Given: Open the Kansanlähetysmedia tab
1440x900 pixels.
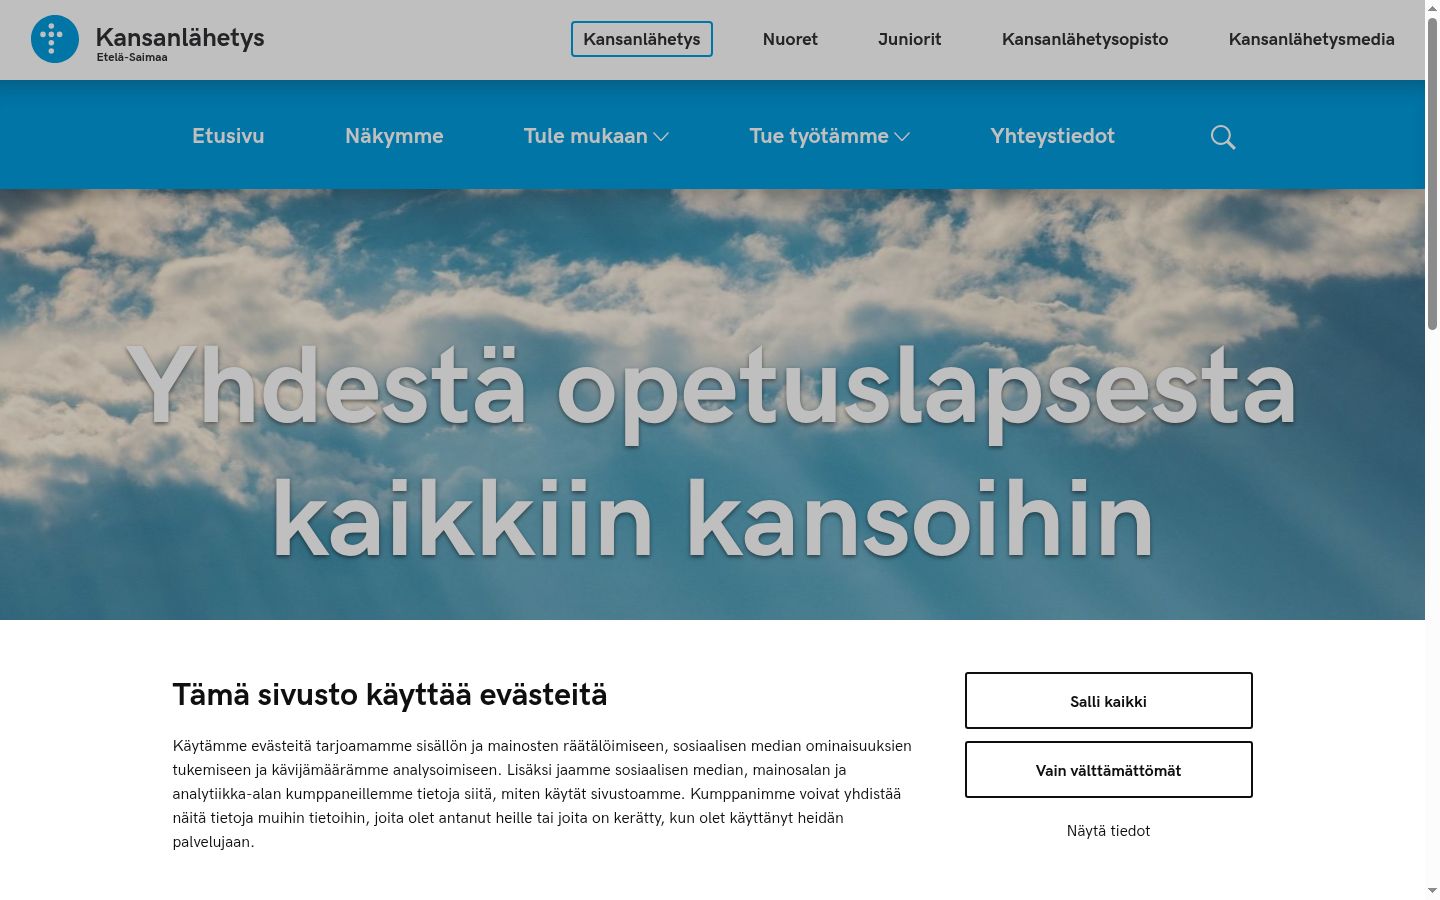Looking at the screenshot, I should [1311, 39].
